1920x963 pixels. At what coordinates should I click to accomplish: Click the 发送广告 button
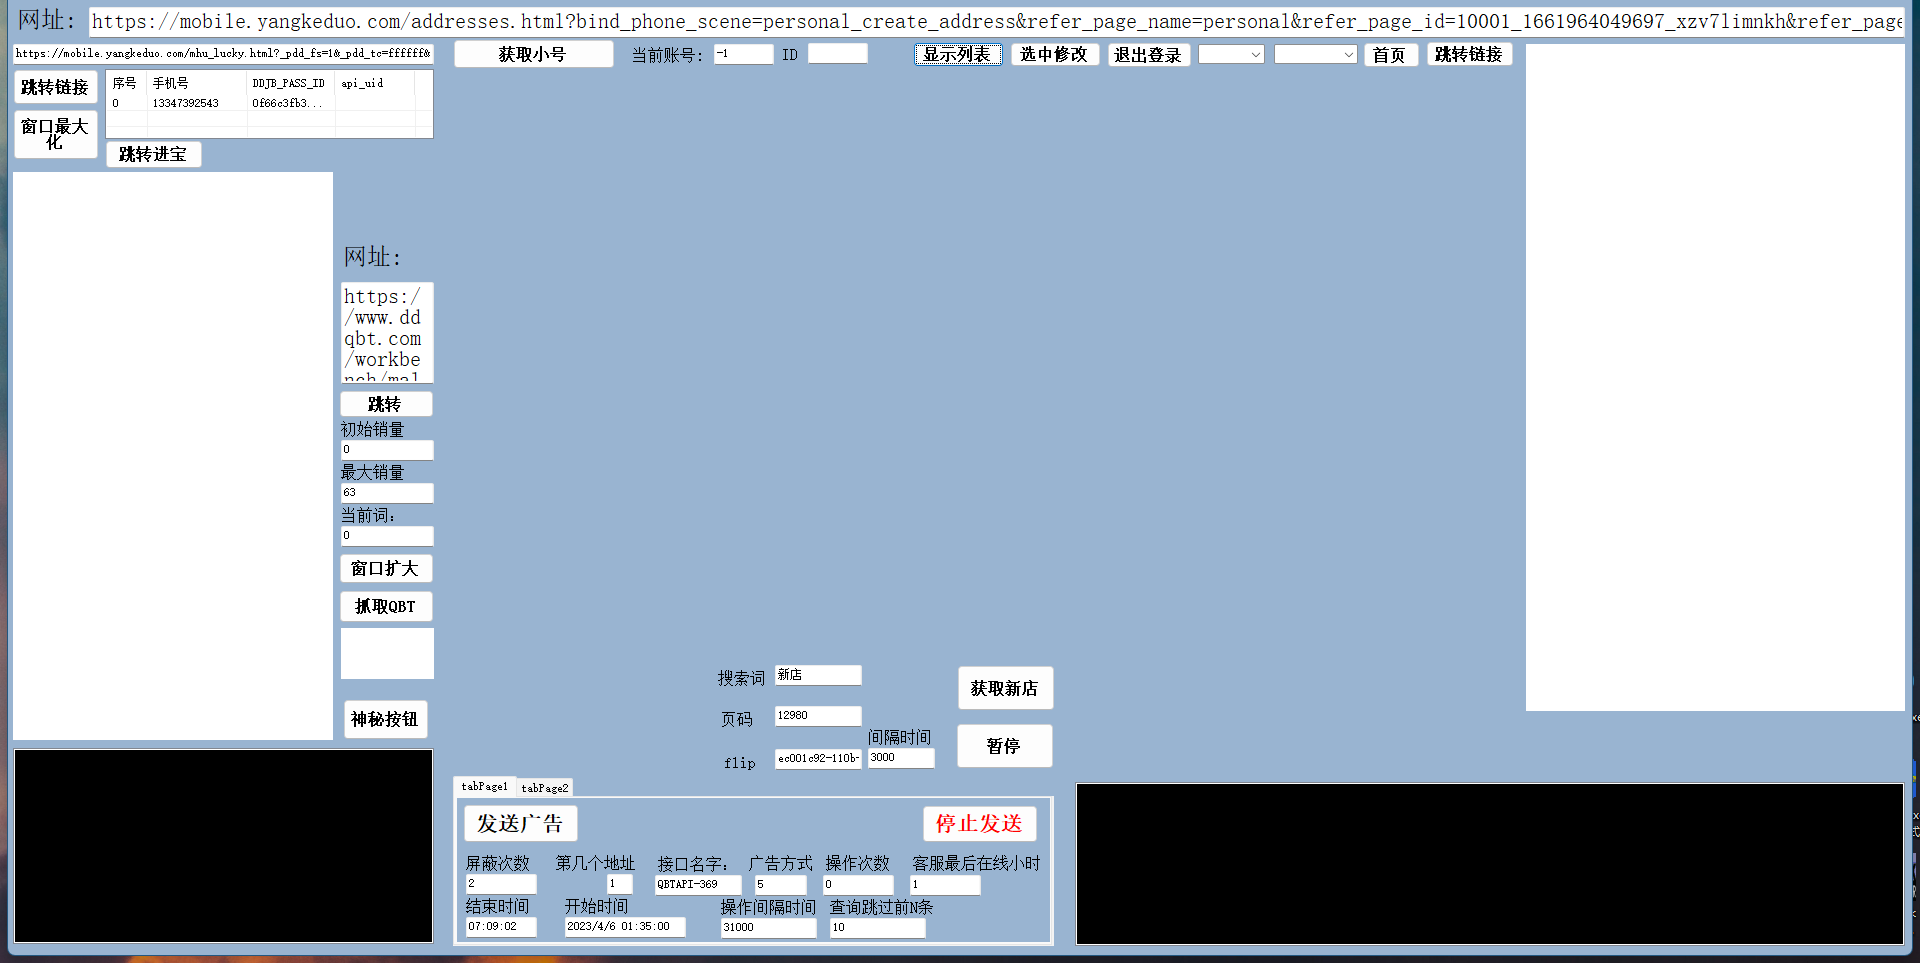[520, 823]
